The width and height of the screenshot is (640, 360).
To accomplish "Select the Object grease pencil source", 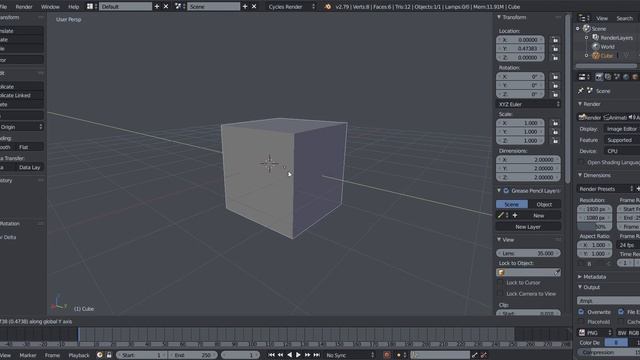I will [x=544, y=204].
